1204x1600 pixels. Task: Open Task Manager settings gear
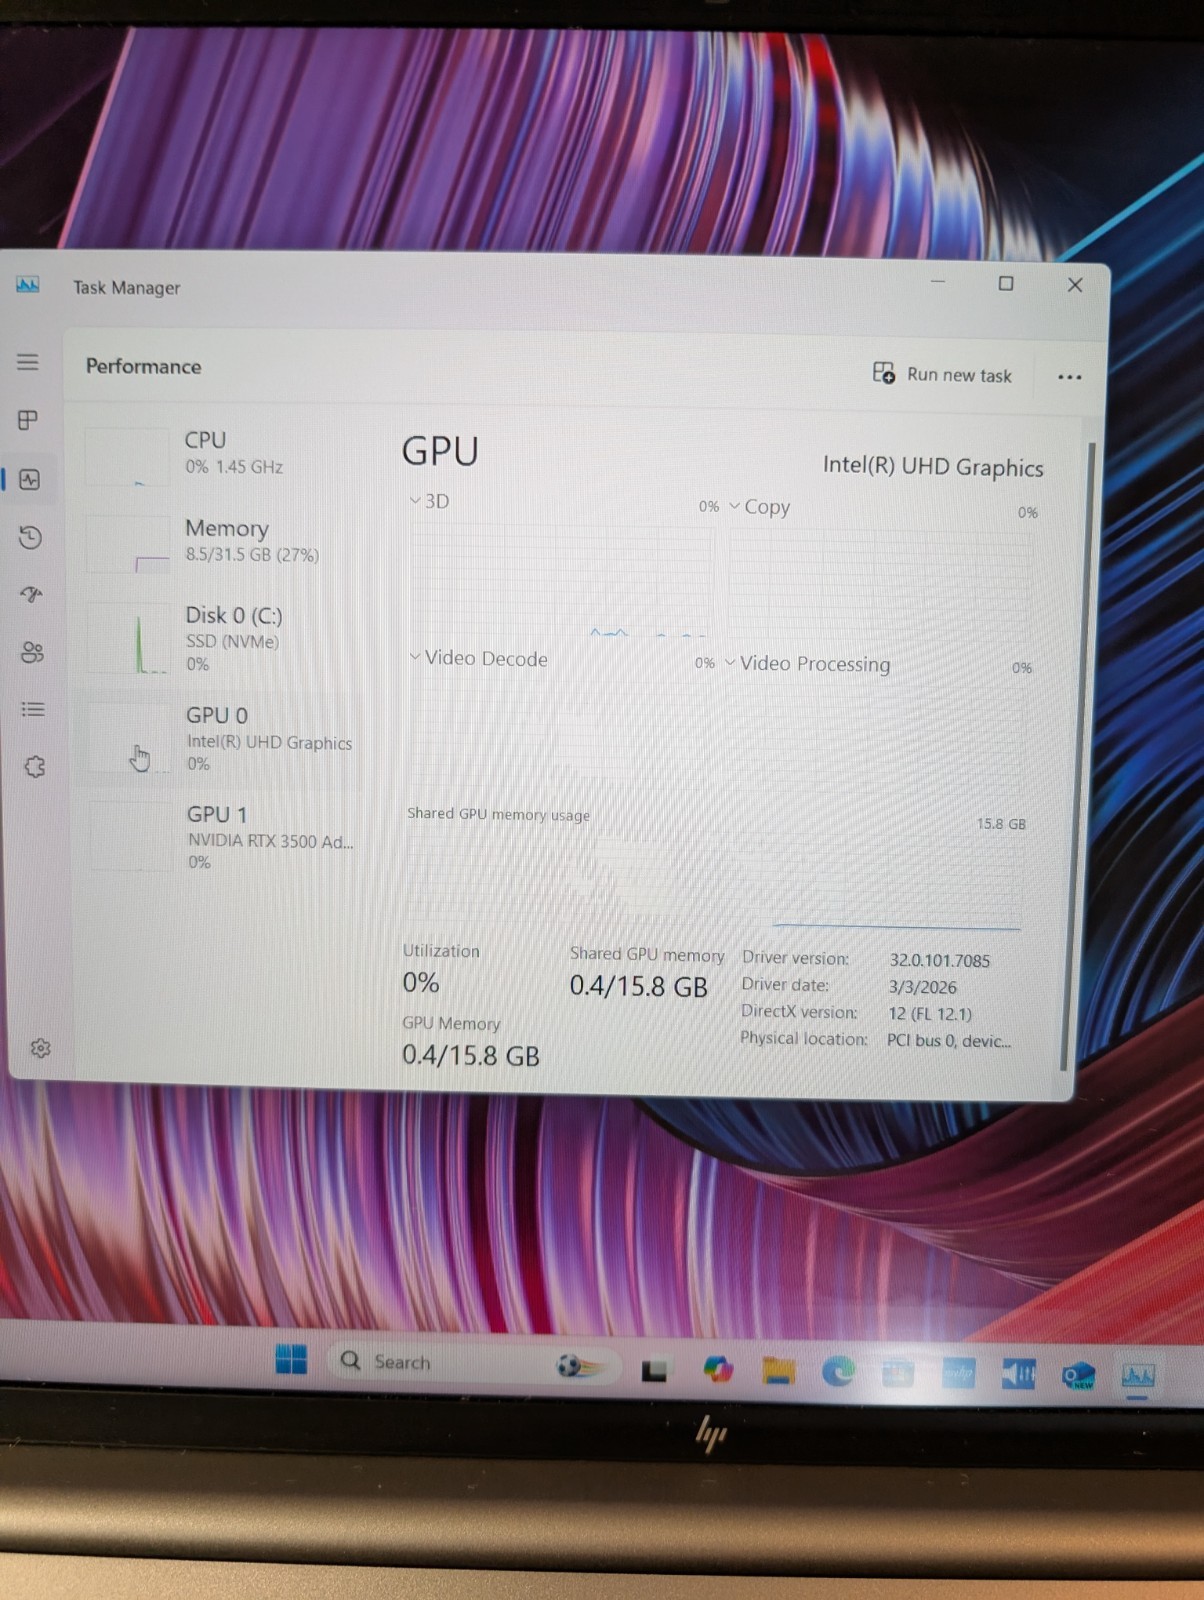40,1048
